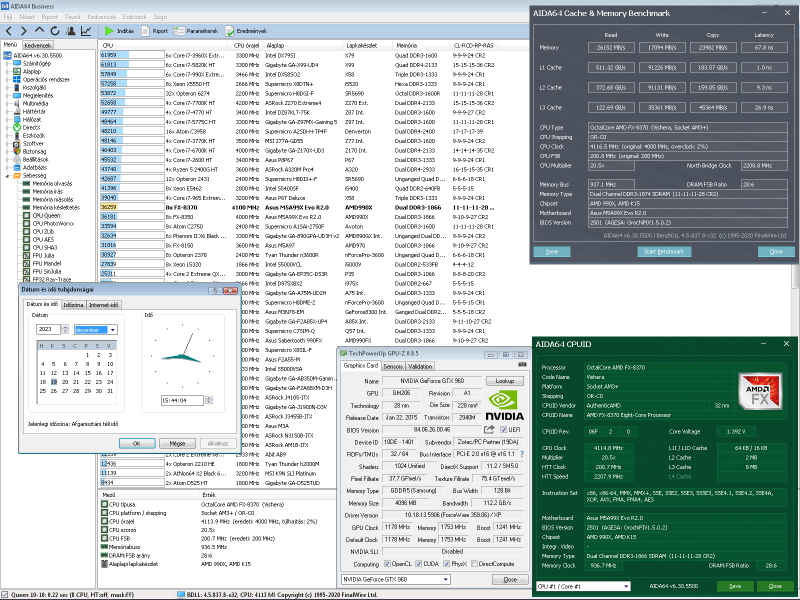The image size is (800, 600).
Task: Open the Sensors tab in GPU-Z
Action: [x=393, y=366]
